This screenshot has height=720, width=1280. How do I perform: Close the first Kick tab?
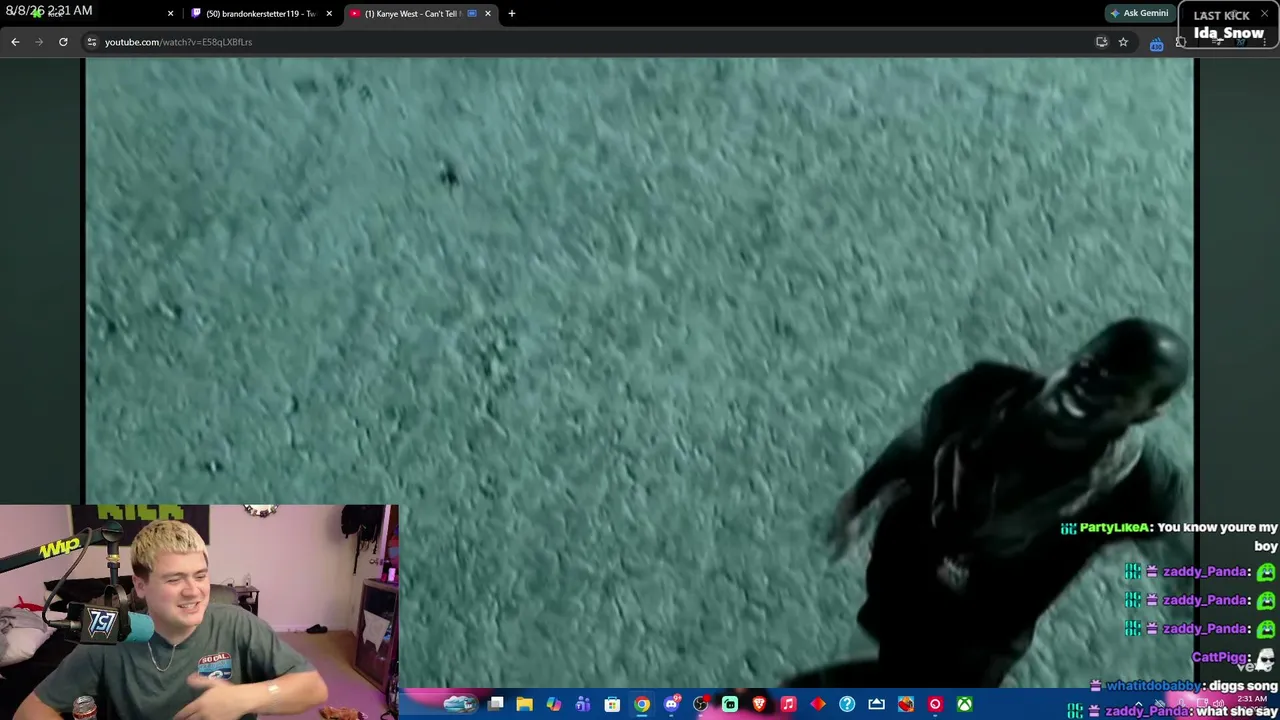(x=170, y=14)
